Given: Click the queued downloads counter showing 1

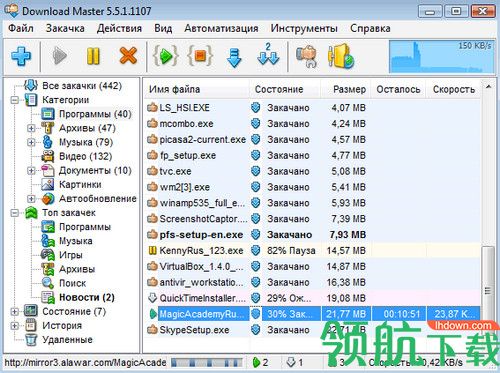Looking at the screenshot, I should coord(295,362).
